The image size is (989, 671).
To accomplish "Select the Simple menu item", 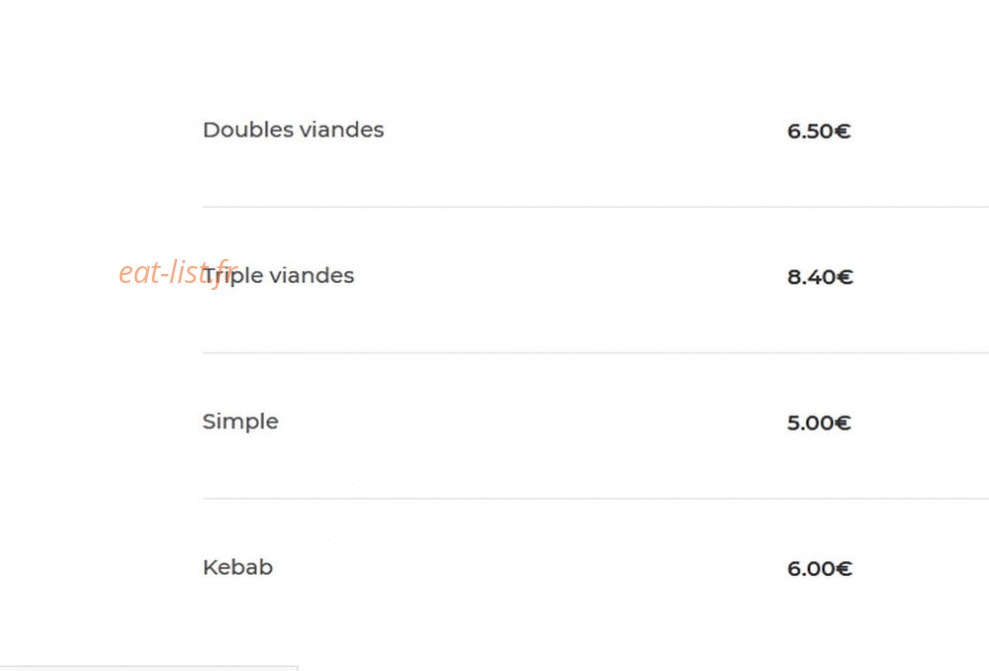I will [240, 422].
